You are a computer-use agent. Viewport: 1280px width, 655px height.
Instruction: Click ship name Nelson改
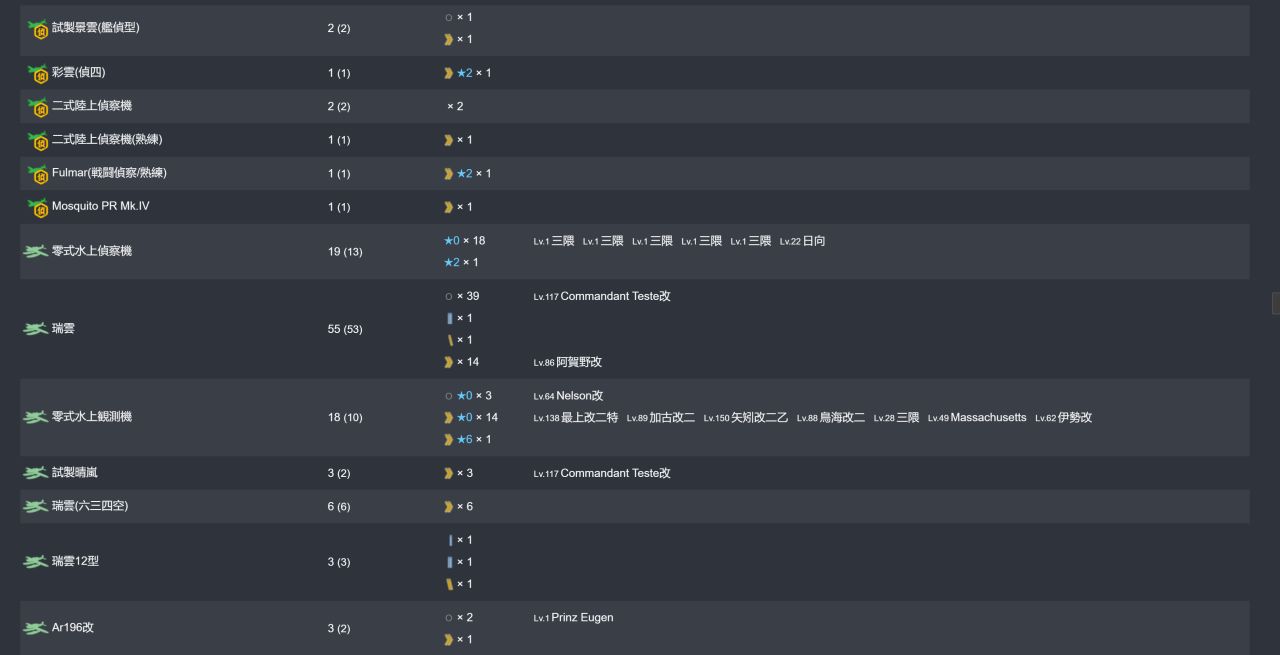tap(579, 396)
